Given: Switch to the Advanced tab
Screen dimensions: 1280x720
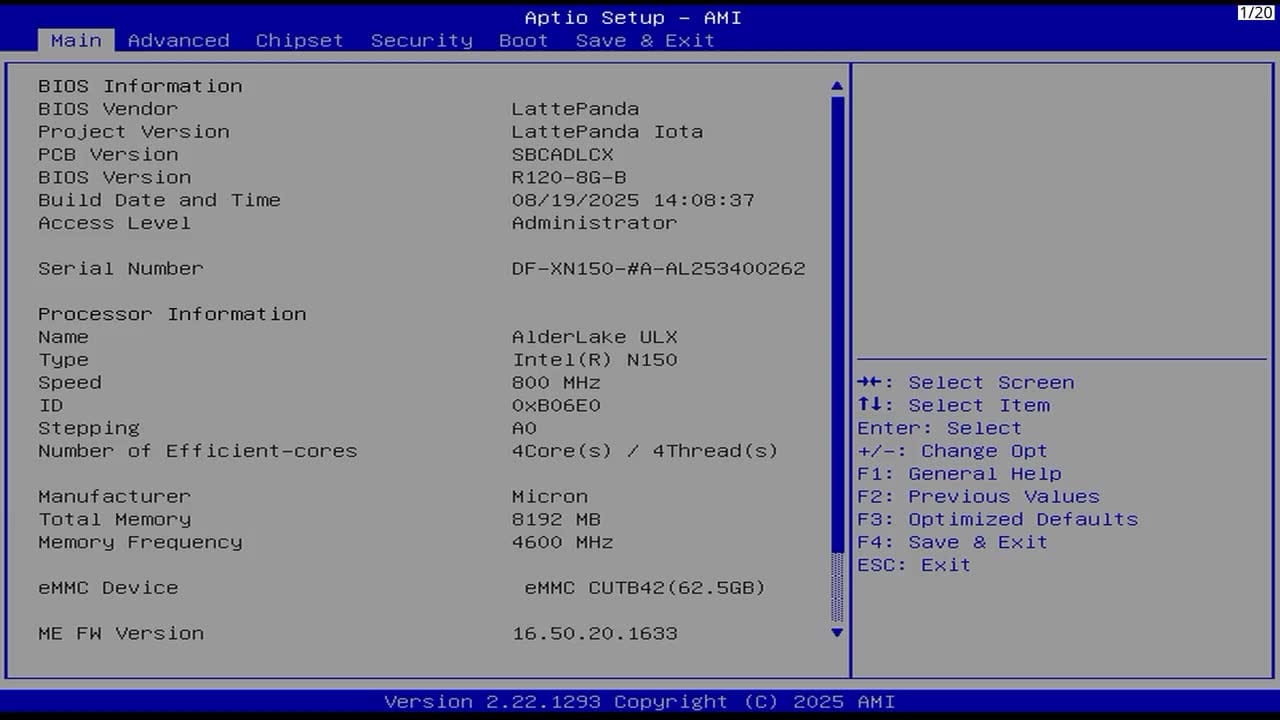Looking at the screenshot, I should (x=178, y=41).
